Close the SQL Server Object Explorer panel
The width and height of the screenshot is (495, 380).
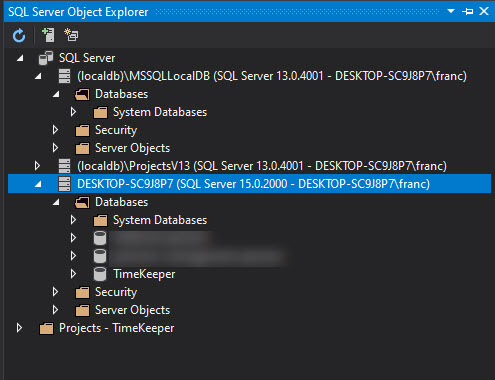coord(484,11)
